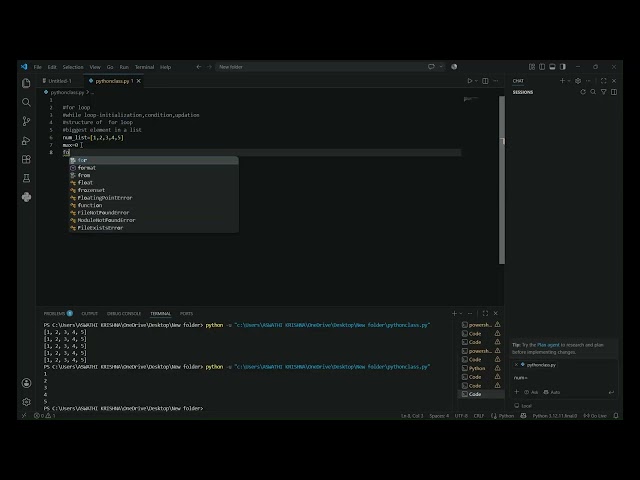Select the format autocomplete suggestion

[x=153, y=168]
